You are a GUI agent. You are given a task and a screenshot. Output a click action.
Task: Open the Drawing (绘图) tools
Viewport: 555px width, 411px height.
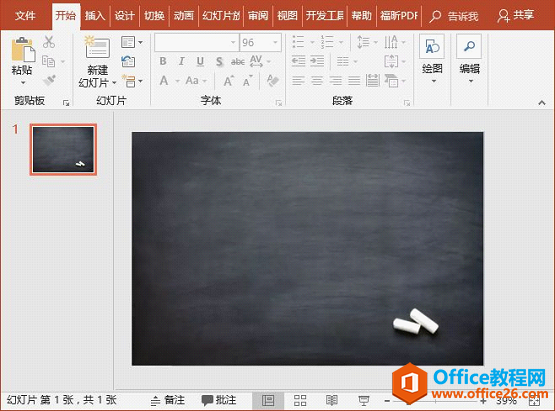pos(432,58)
